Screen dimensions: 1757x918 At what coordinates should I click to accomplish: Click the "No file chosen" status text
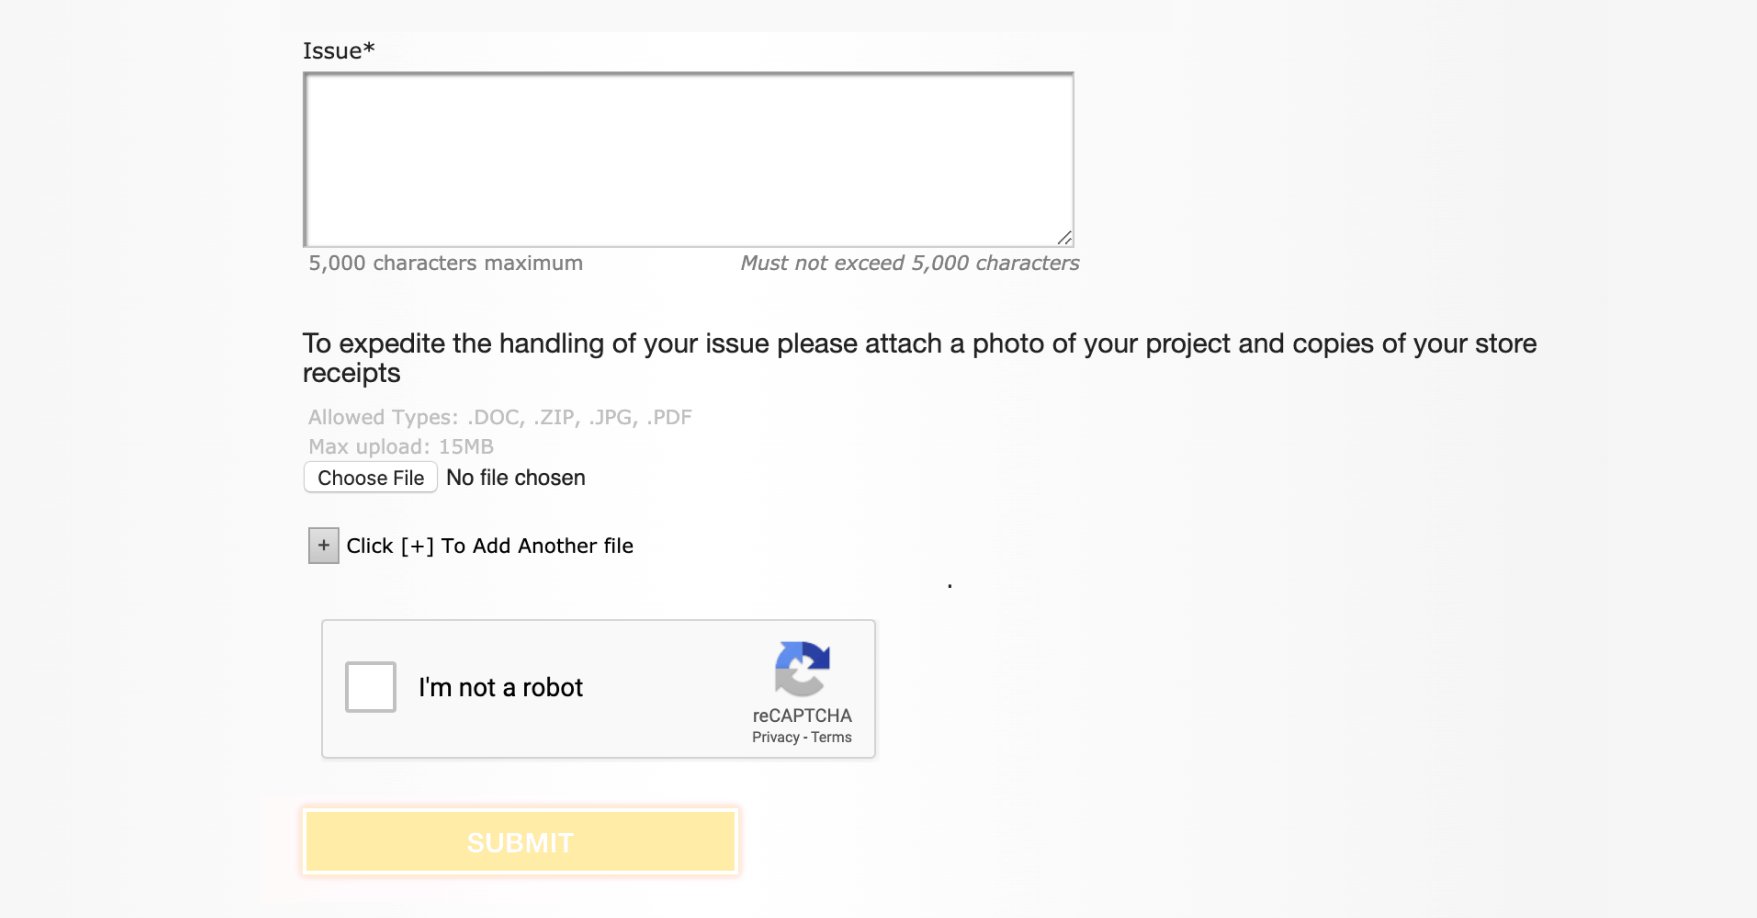pyautogui.click(x=515, y=478)
